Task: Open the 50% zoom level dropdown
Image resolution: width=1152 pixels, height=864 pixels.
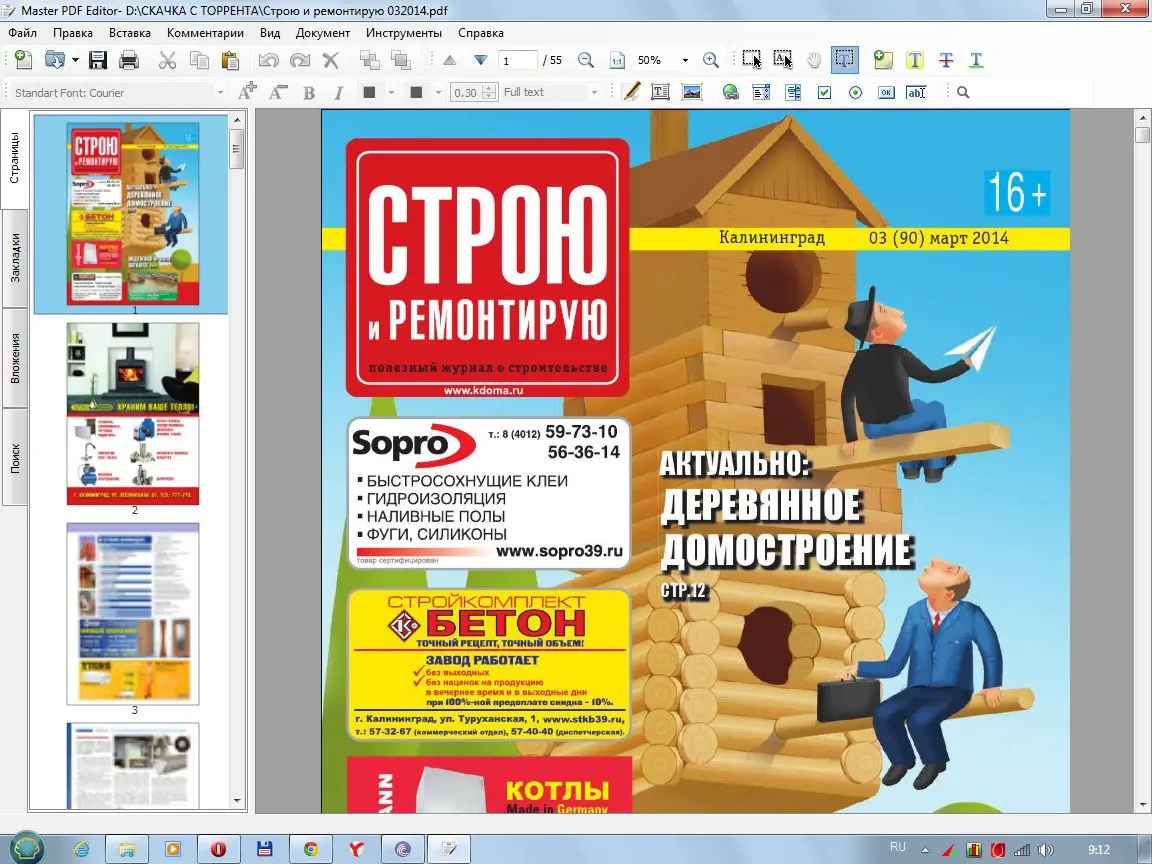Action: tap(685, 60)
